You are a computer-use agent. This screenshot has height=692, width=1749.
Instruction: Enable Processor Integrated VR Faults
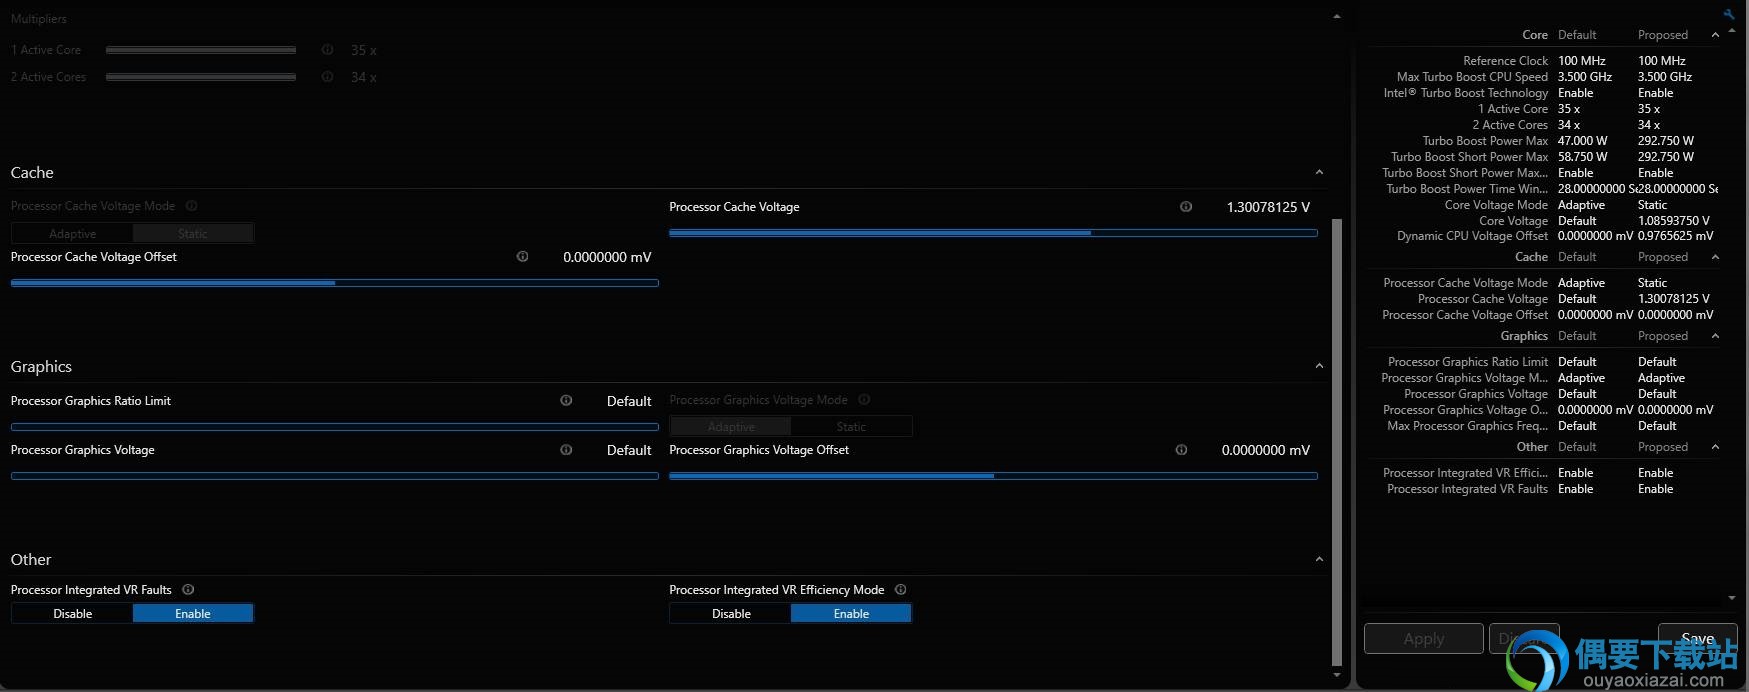click(x=193, y=614)
